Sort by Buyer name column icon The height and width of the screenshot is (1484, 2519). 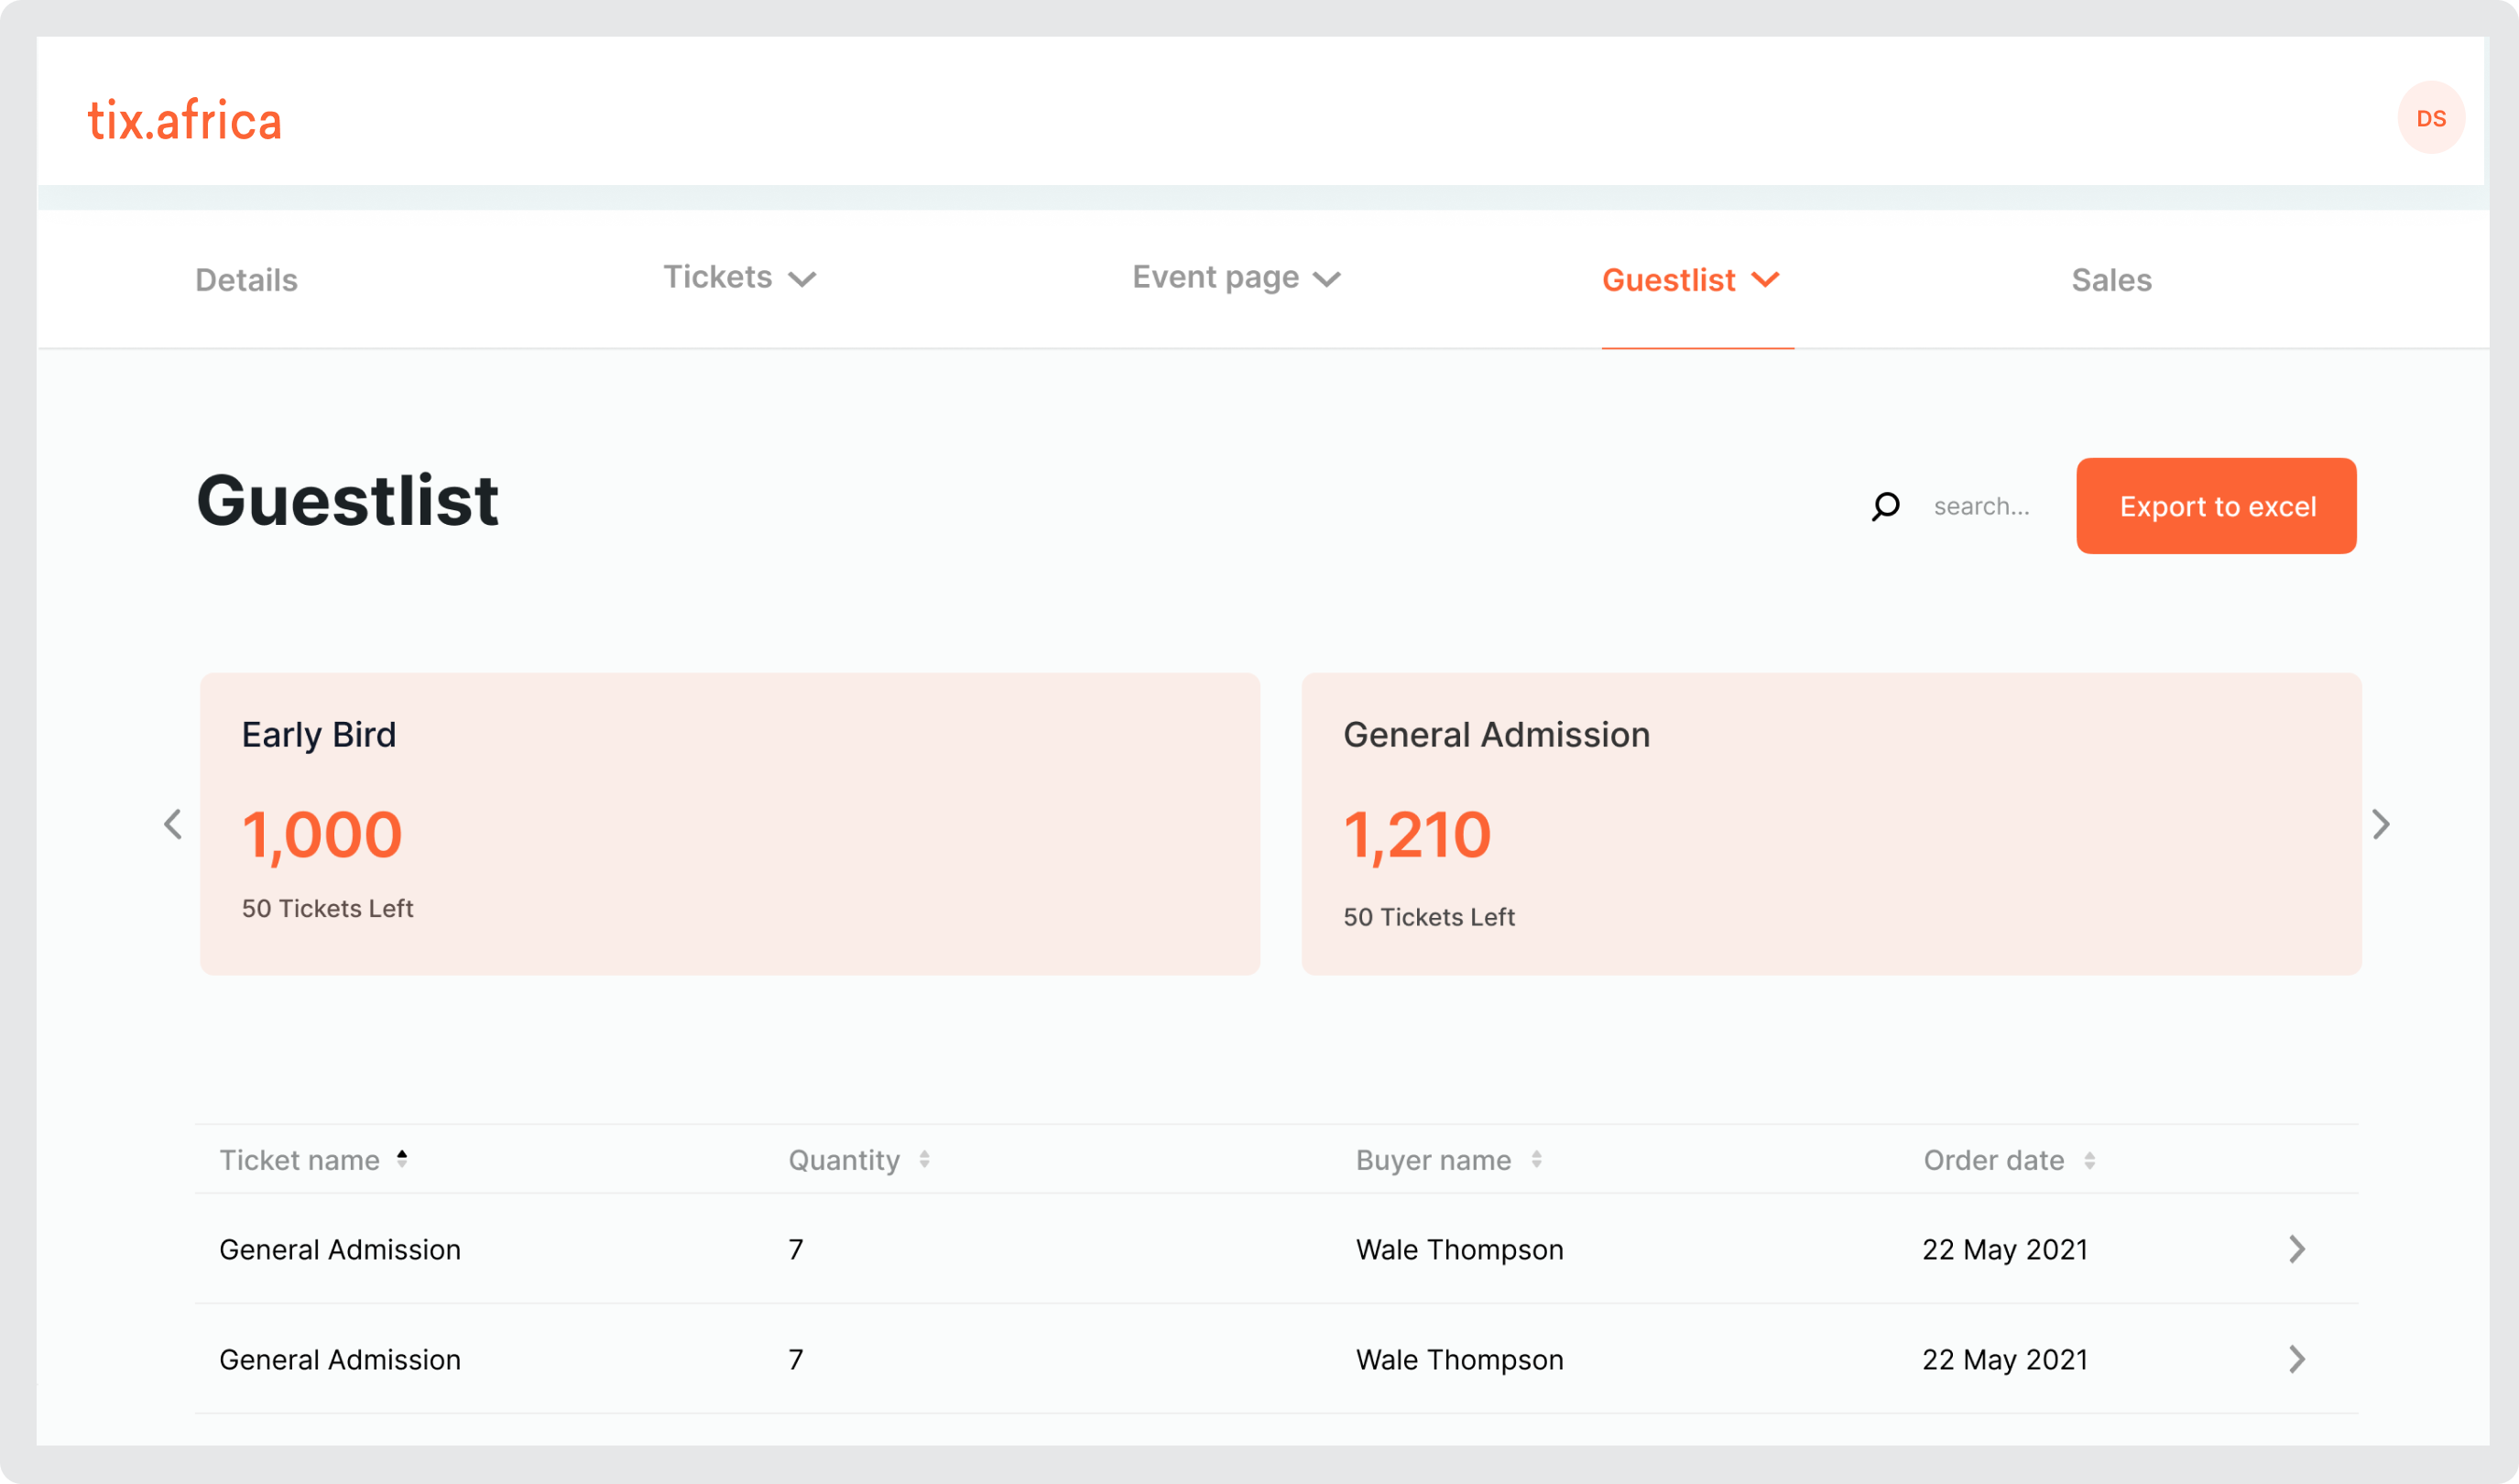tap(1536, 1159)
